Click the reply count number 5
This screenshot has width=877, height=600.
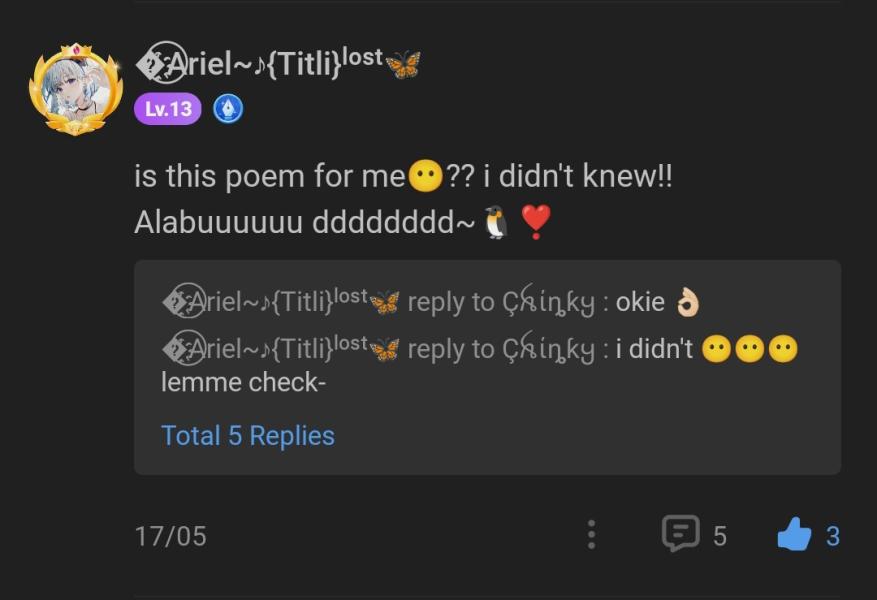pyautogui.click(x=720, y=536)
